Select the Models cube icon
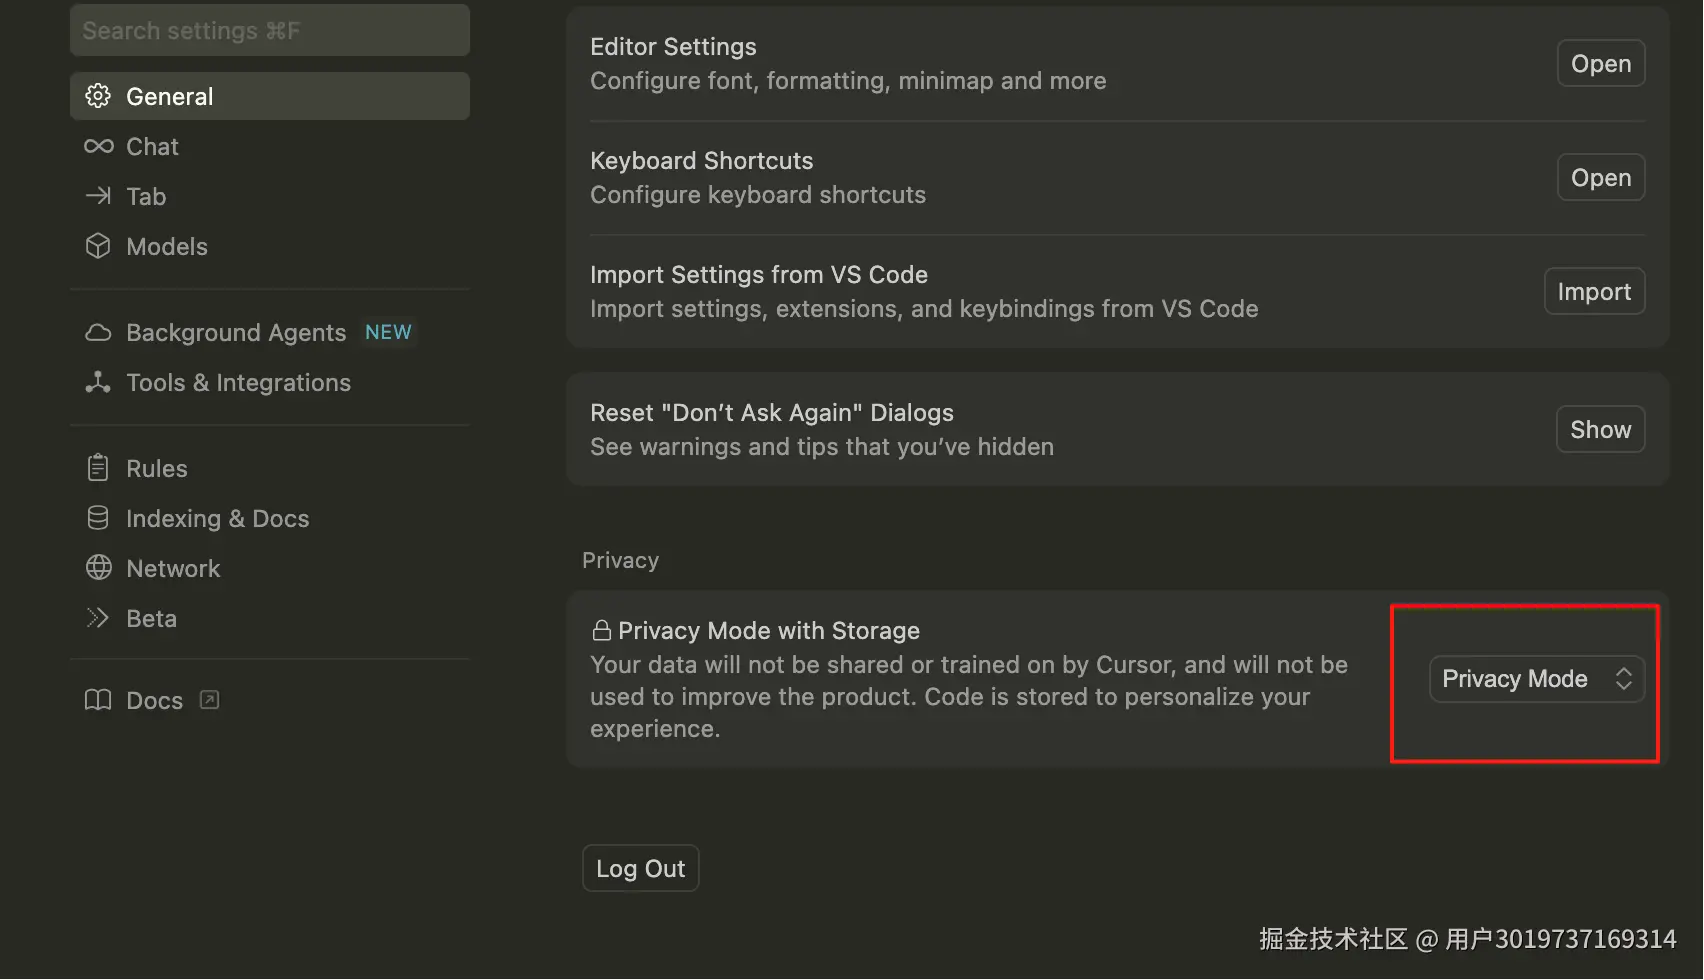This screenshot has height=980, width=1704. click(98, 246)
